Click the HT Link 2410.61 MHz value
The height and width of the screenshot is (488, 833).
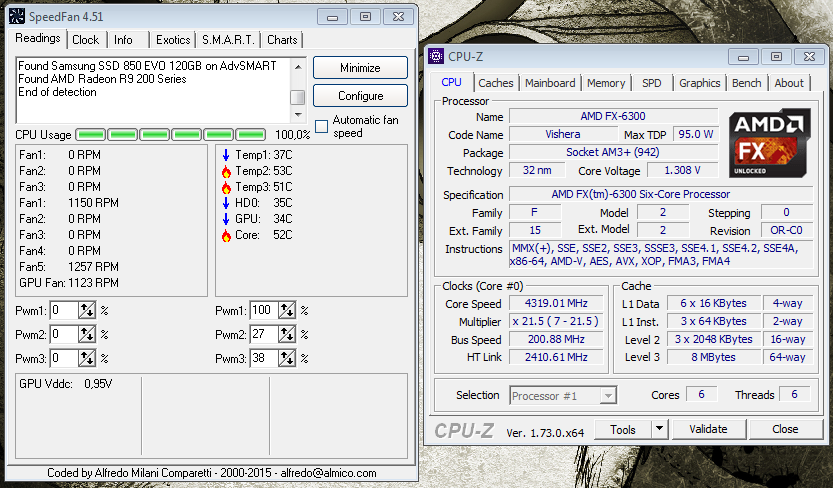[556, 357]
